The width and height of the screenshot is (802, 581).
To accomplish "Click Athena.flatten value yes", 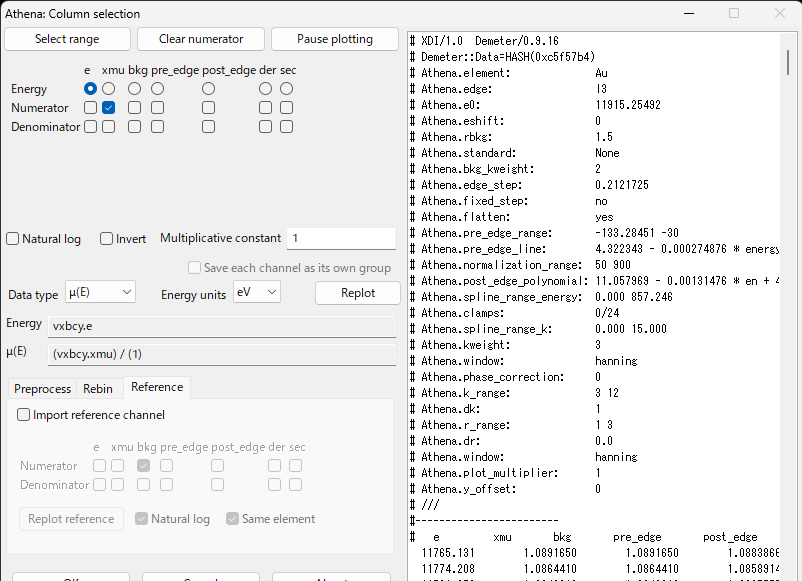I will click(x=604, y=217).
